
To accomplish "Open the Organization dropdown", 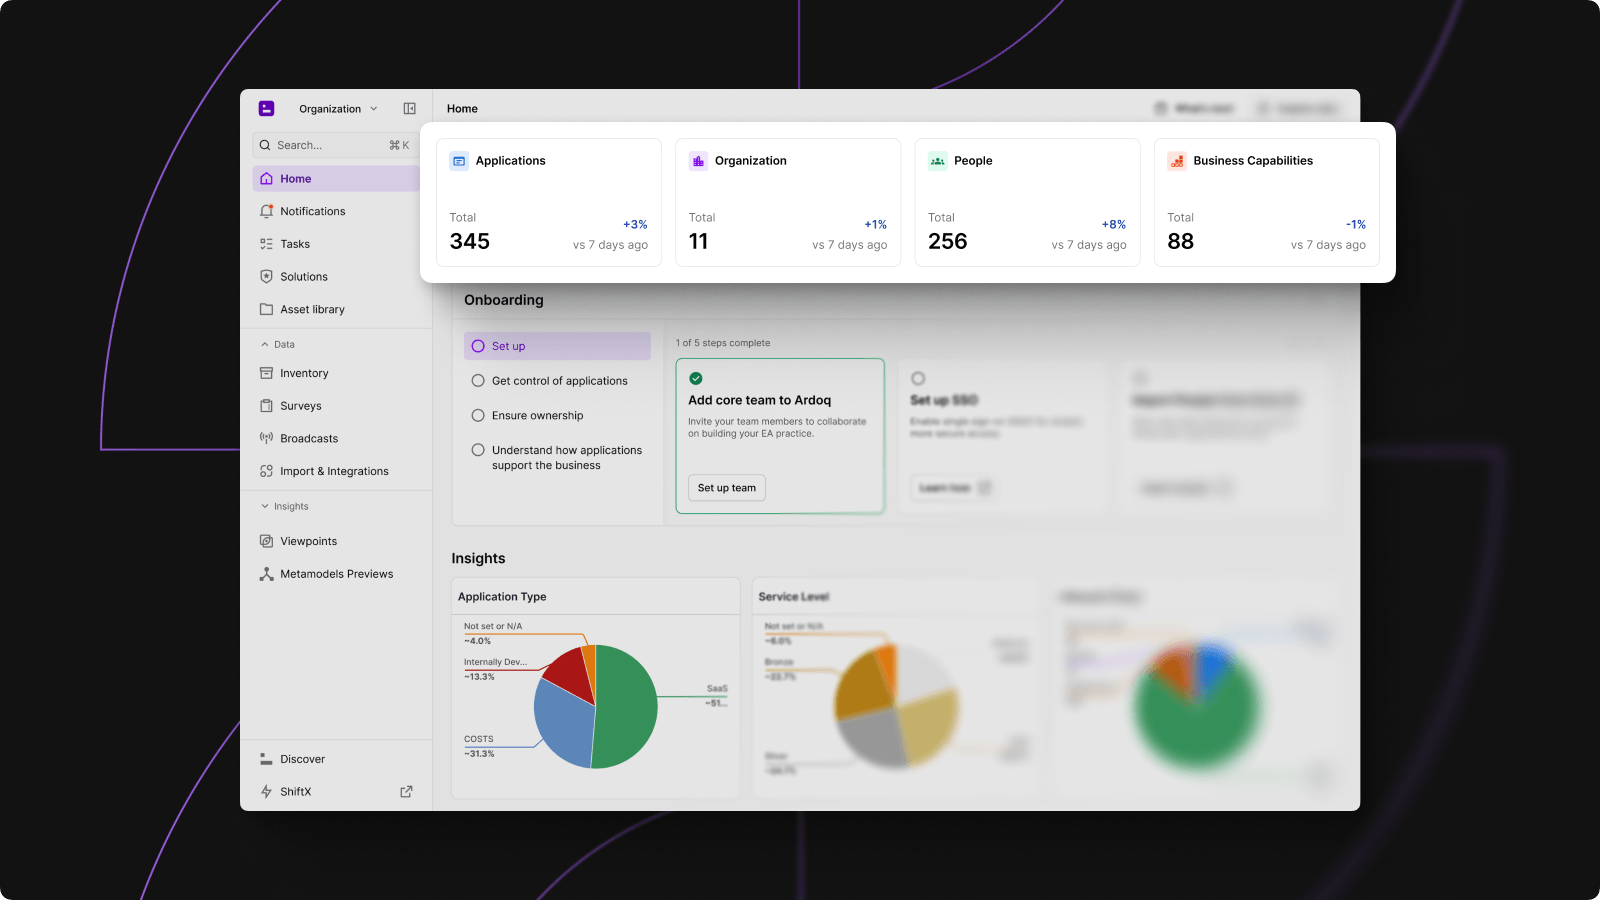I will pos(338,109).
